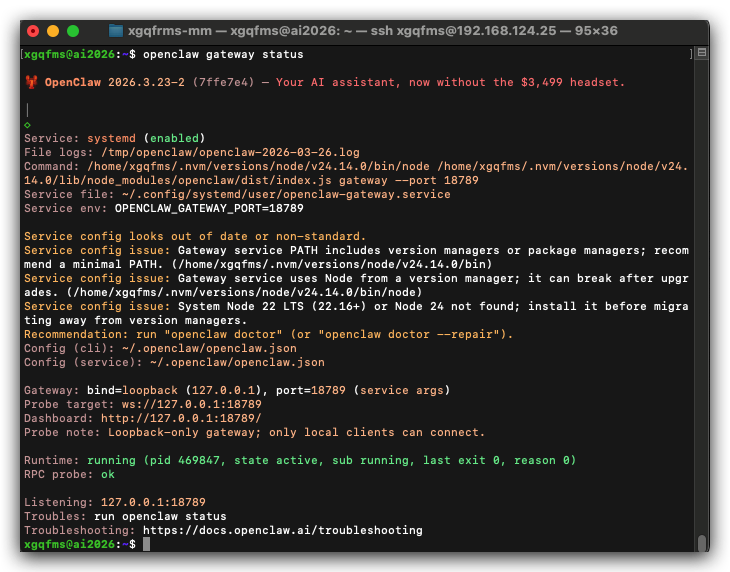This screenshot has width=730, height=572.
Task: Click the window title text in title bar
Action: 372,31
